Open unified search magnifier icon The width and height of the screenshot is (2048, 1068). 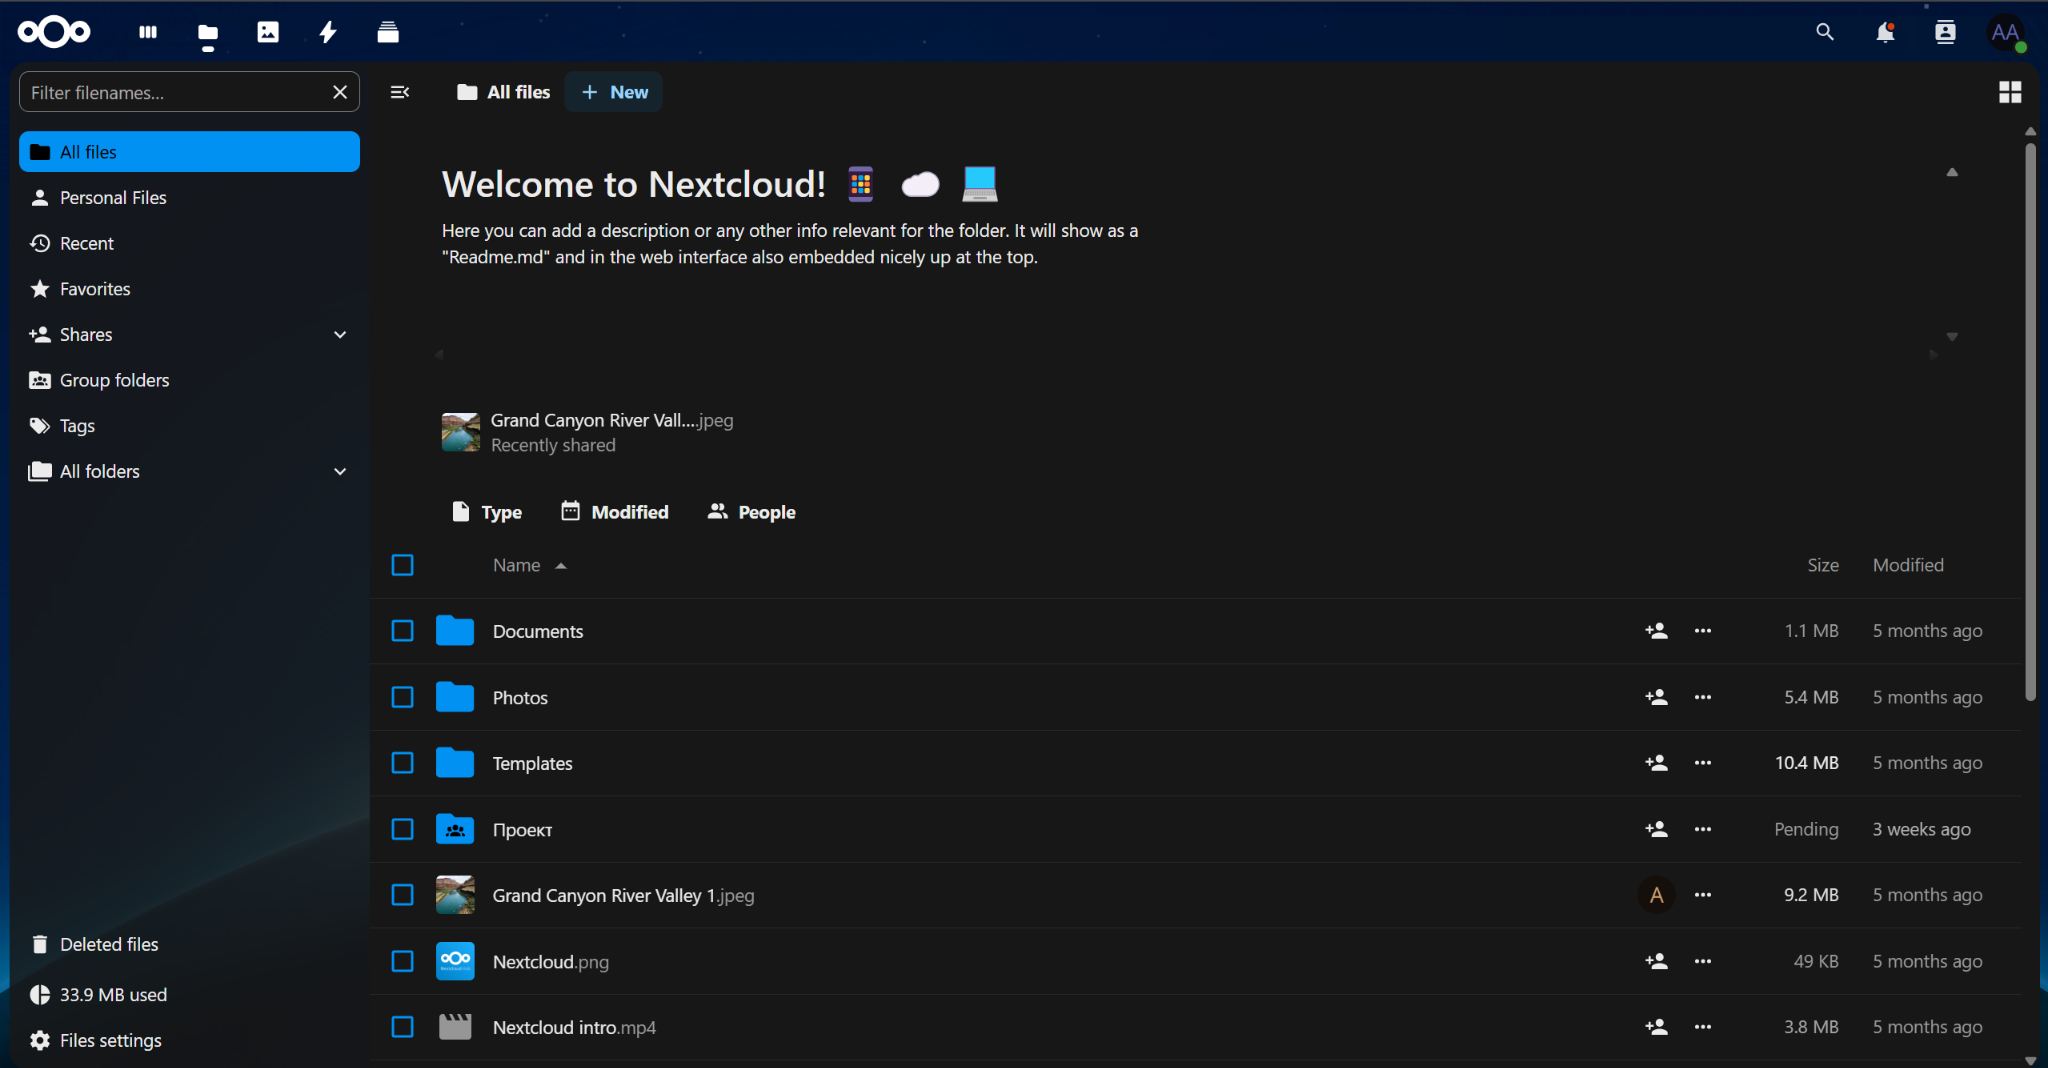[1825, 32]
